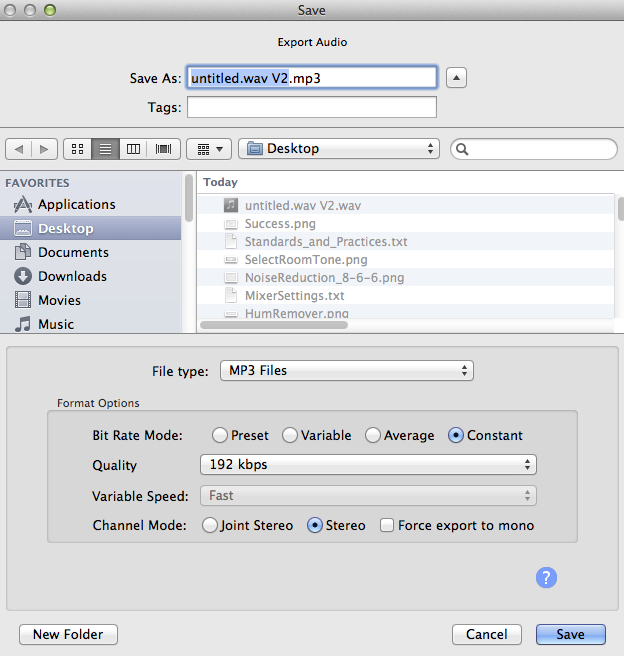Click the search field

point(534,149)
